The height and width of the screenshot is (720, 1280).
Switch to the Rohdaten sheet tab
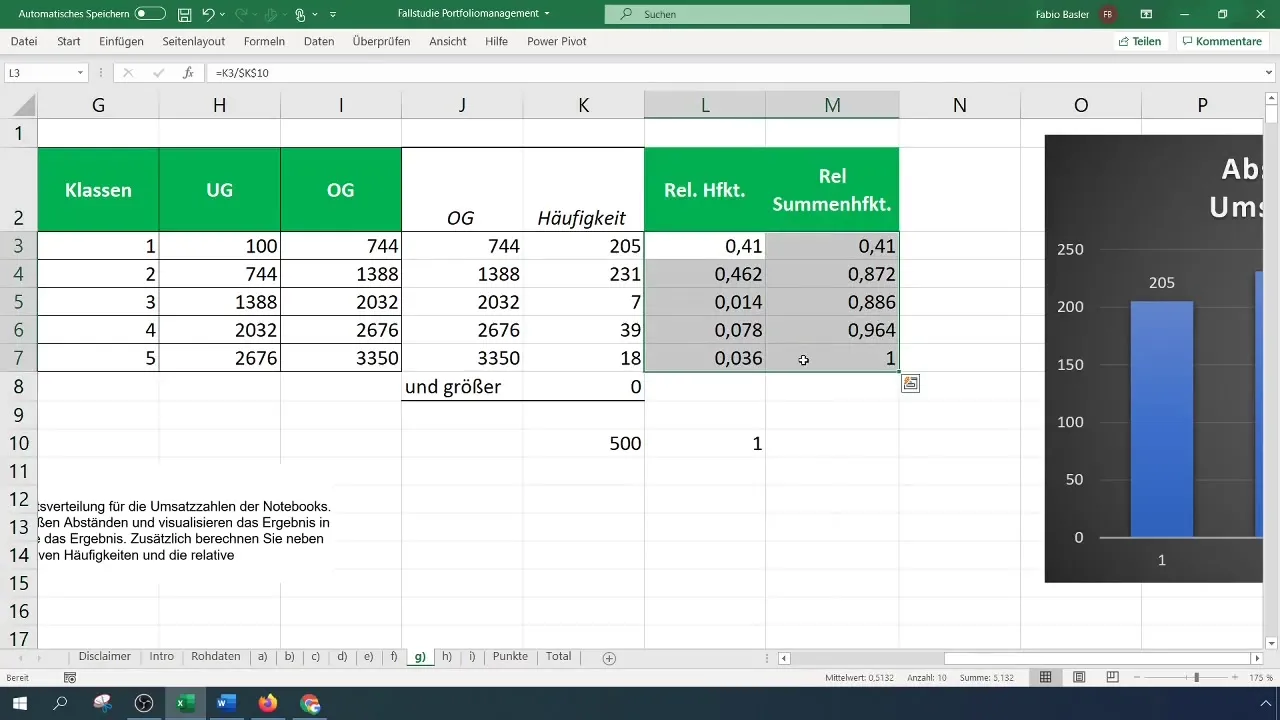pyautogui.click(x=216, y=657)
